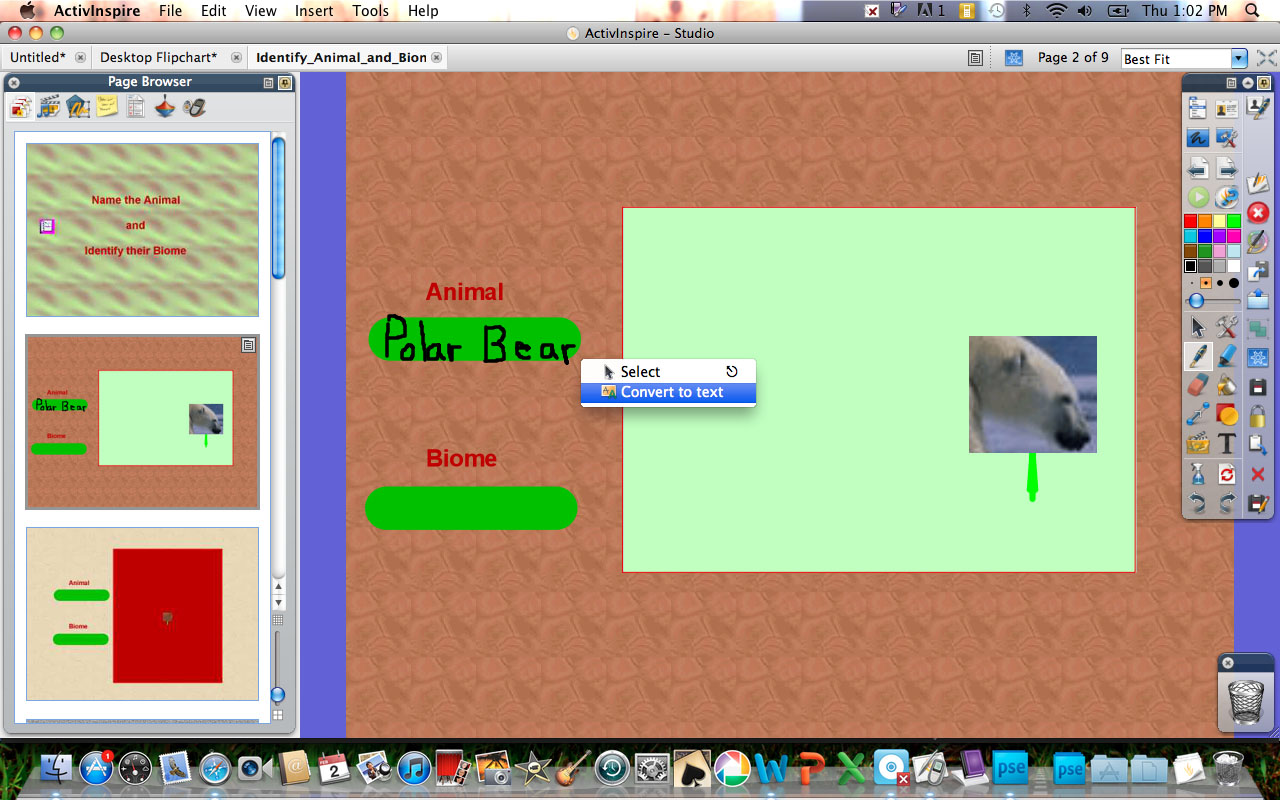Toggle the Page Browser pin

point(285,83)
